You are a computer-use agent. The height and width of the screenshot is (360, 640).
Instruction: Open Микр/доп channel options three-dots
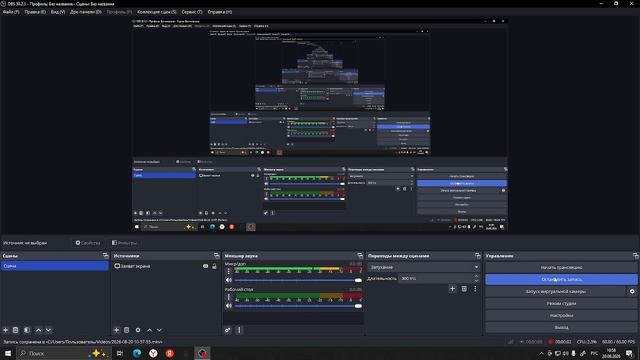[x=229, y=271]
